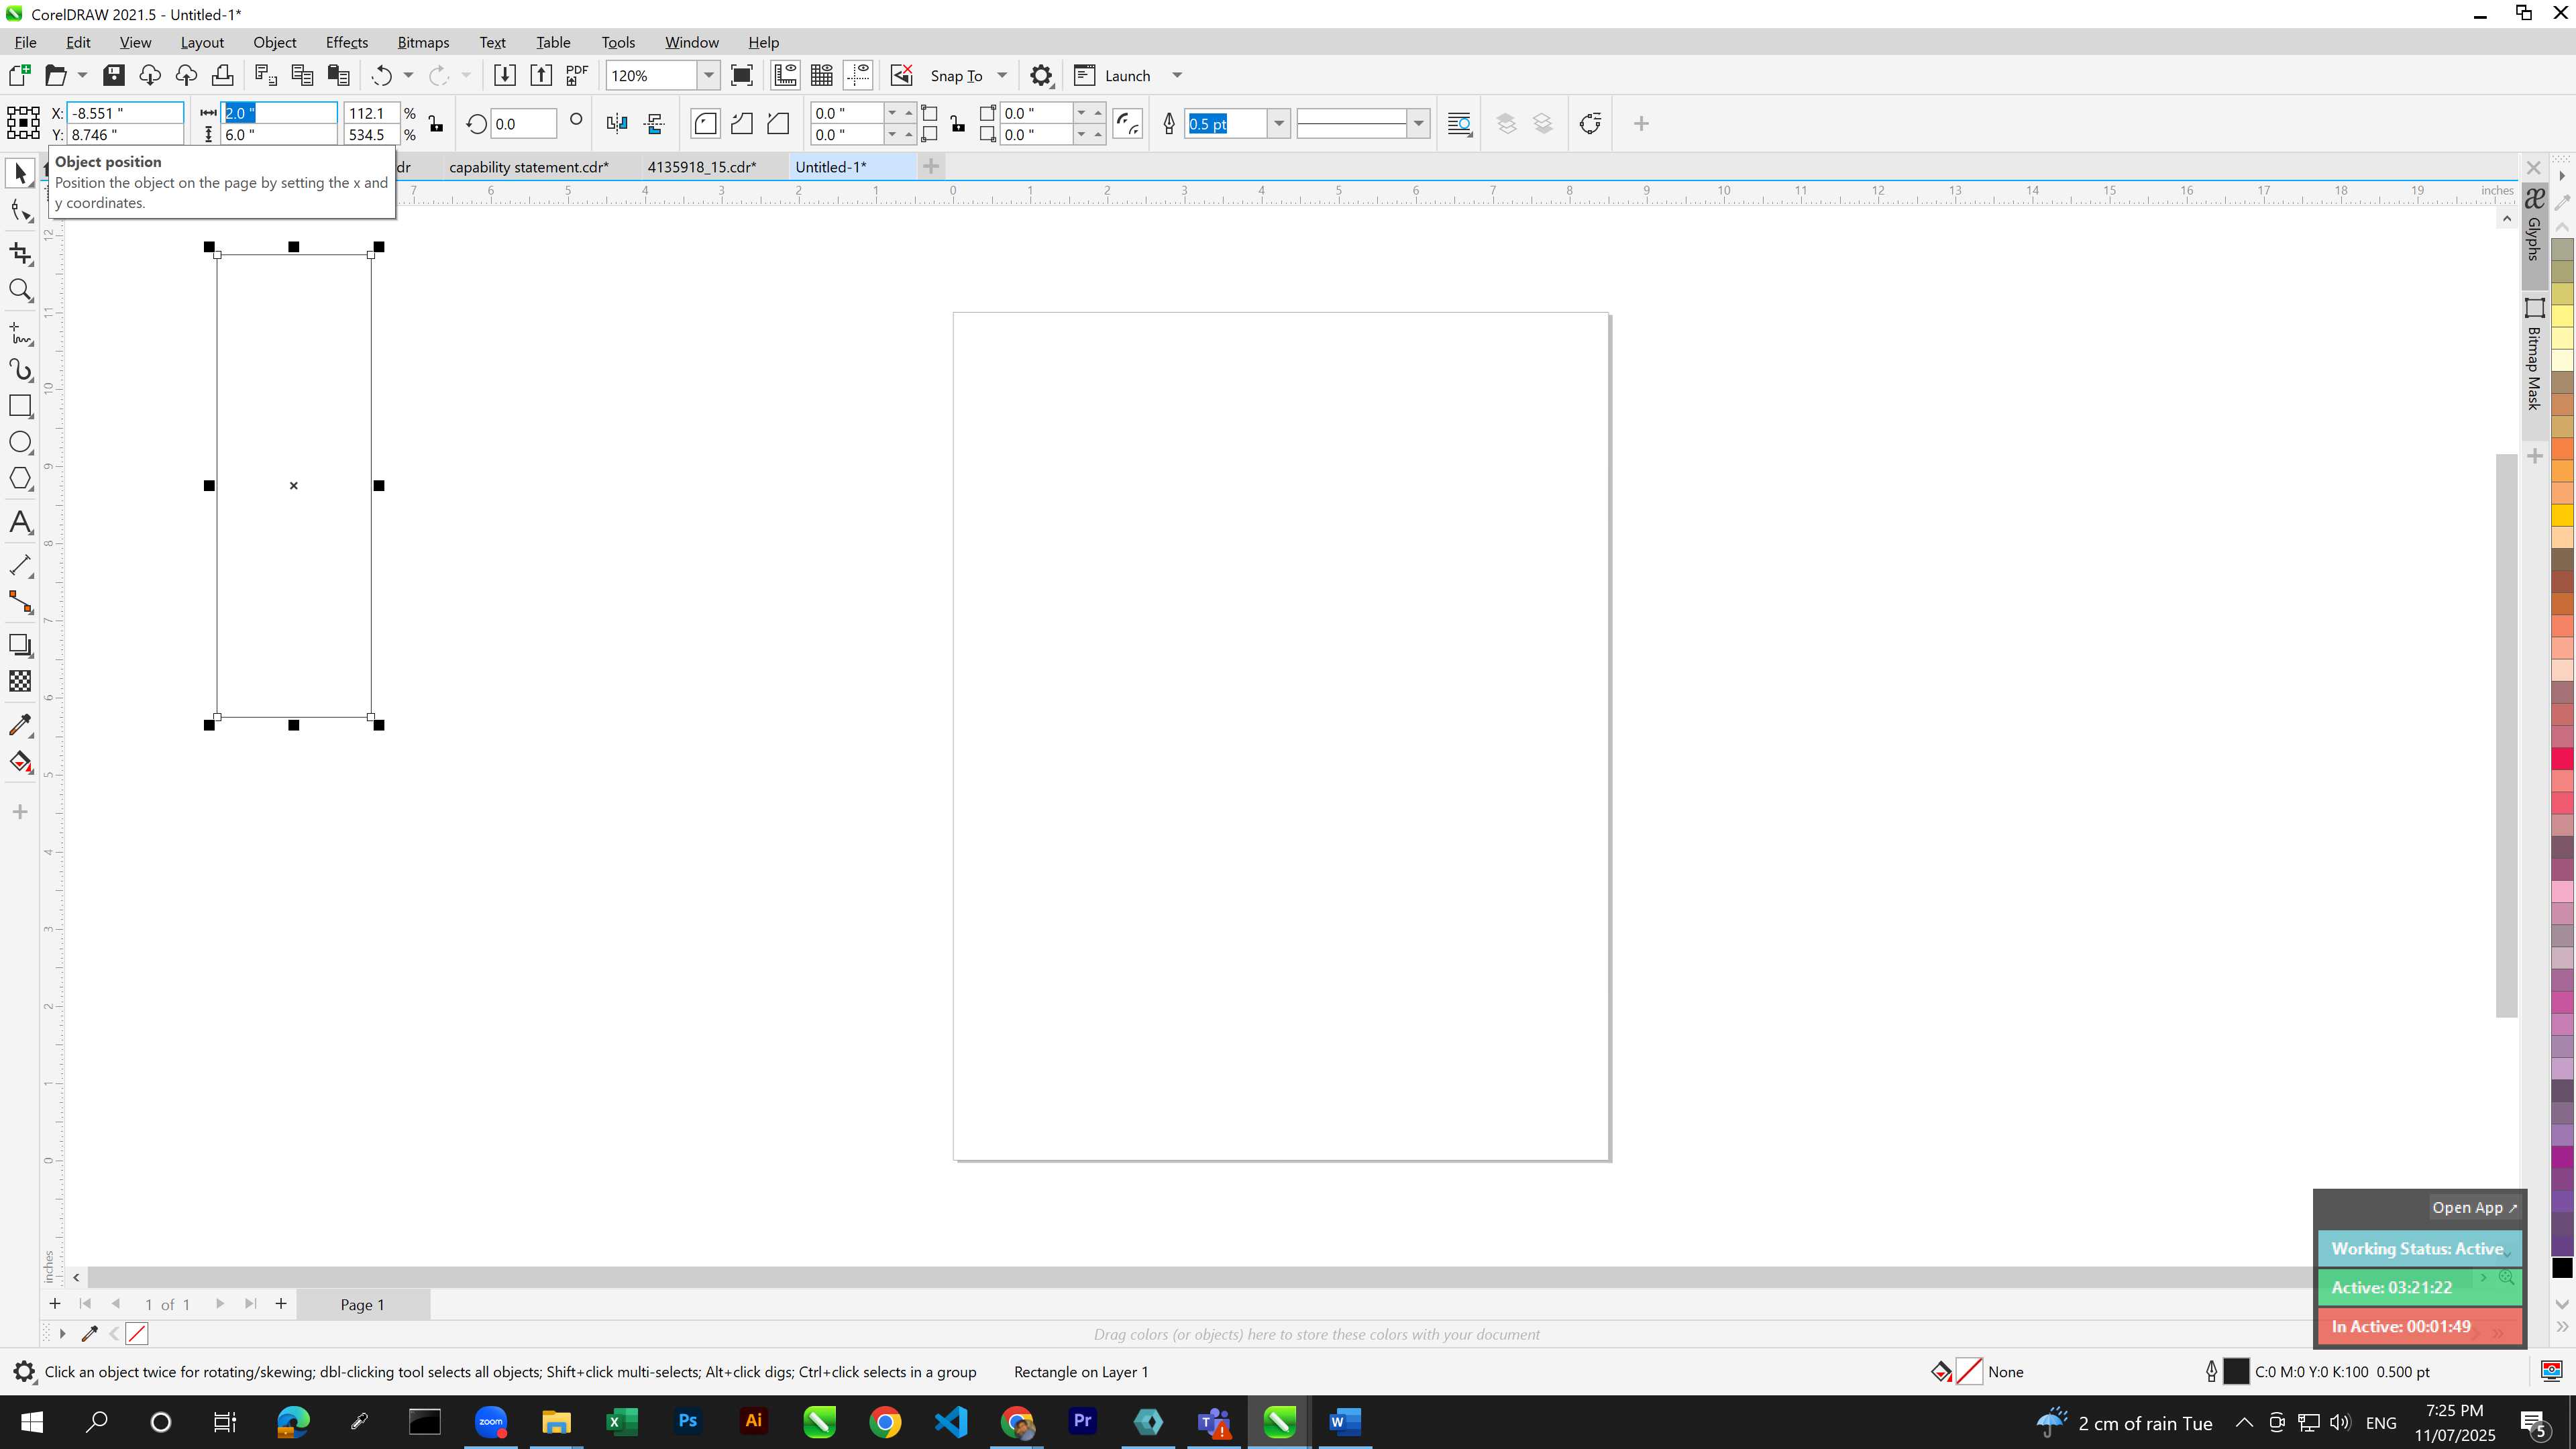Click the Page 1 tab
This screenshot has height=1449, width=2576.
pos(362,1304)
